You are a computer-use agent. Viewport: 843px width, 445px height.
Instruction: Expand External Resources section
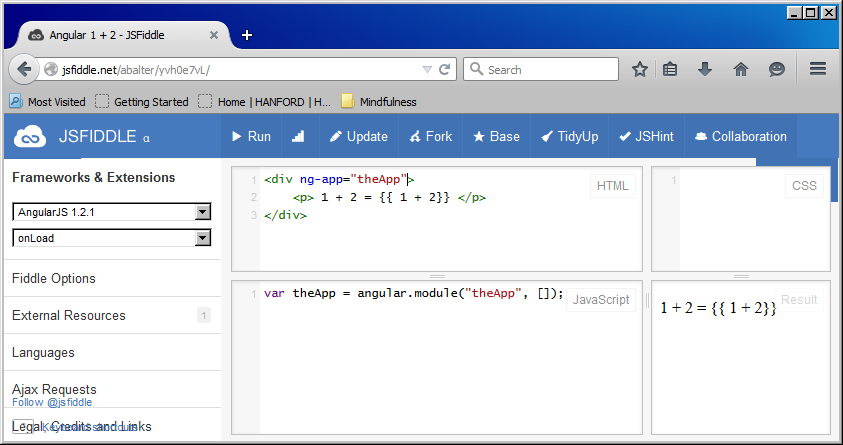click(x=112, y=315)
